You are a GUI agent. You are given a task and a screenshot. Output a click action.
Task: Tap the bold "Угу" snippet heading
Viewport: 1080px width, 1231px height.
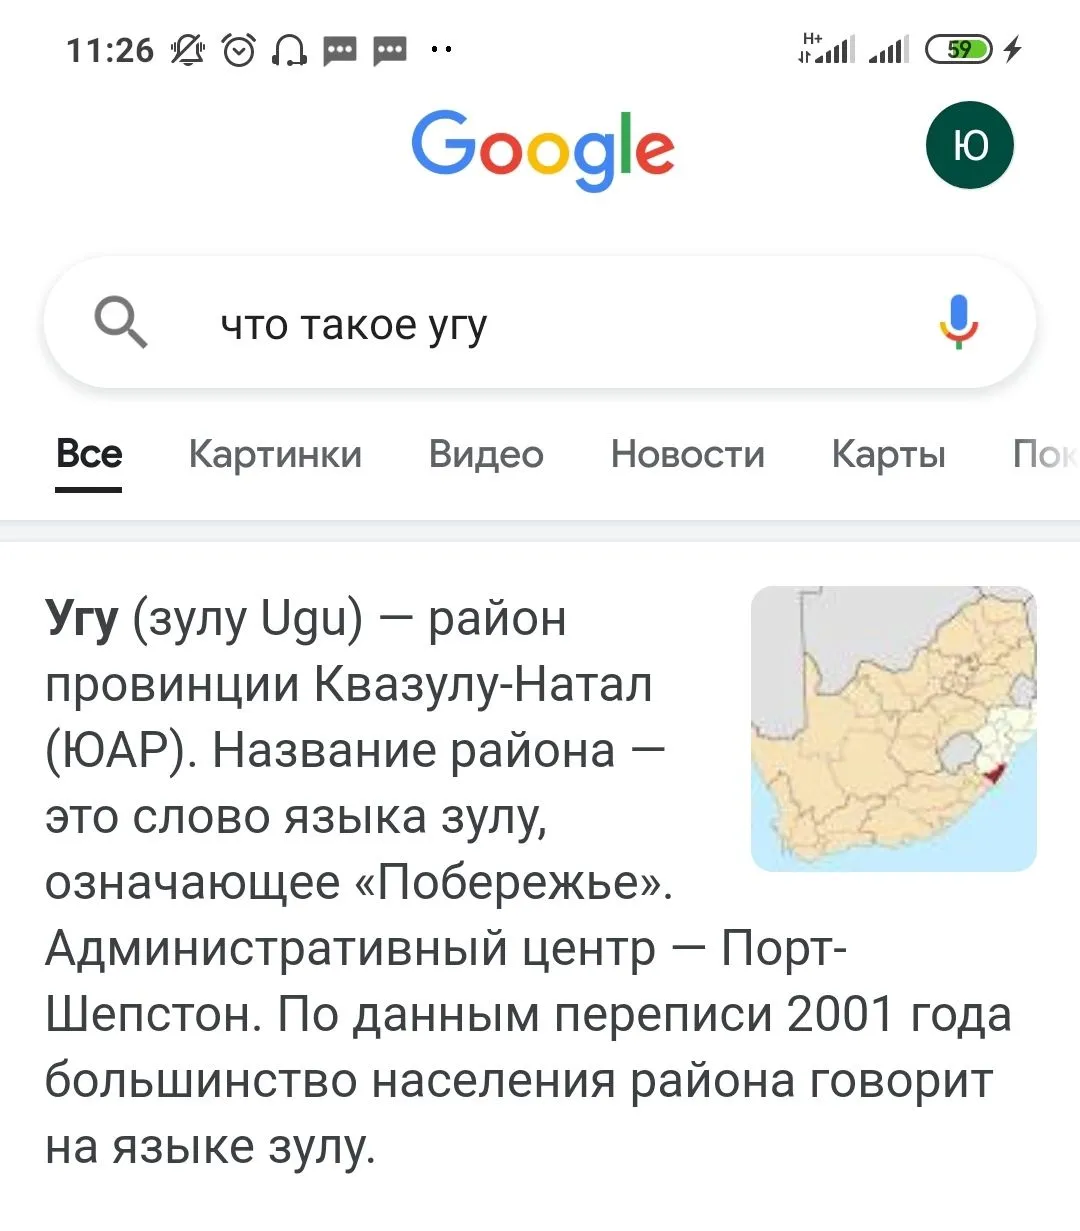(82, 619)
